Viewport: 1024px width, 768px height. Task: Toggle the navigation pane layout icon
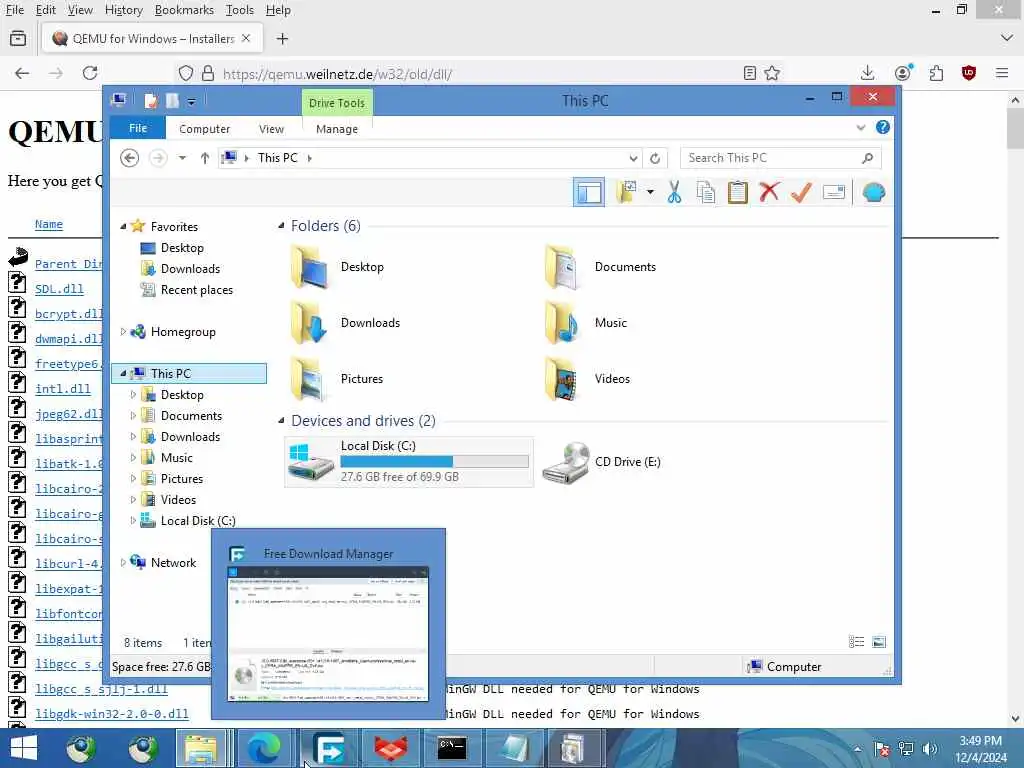(589, 193)
